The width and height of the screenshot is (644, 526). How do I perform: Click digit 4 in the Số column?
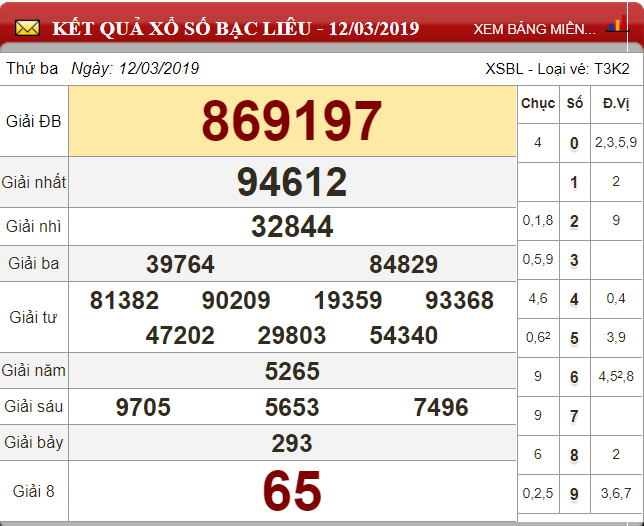point(575,299)
